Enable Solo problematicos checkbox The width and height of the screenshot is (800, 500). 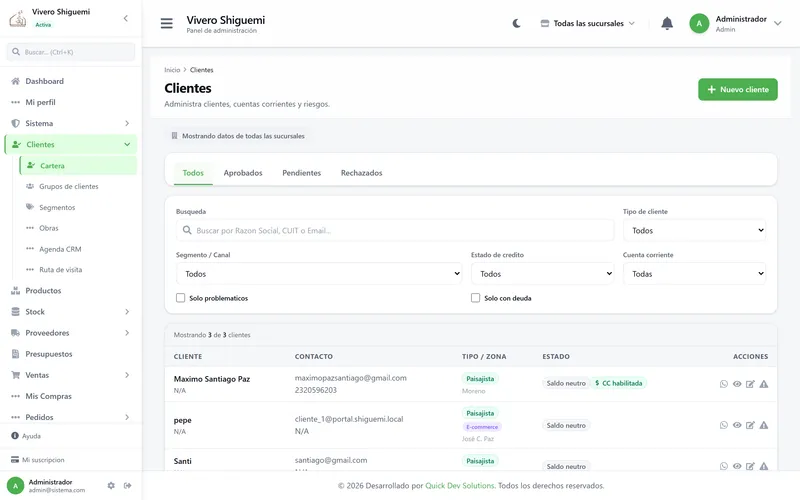click(x=180, y=298)
